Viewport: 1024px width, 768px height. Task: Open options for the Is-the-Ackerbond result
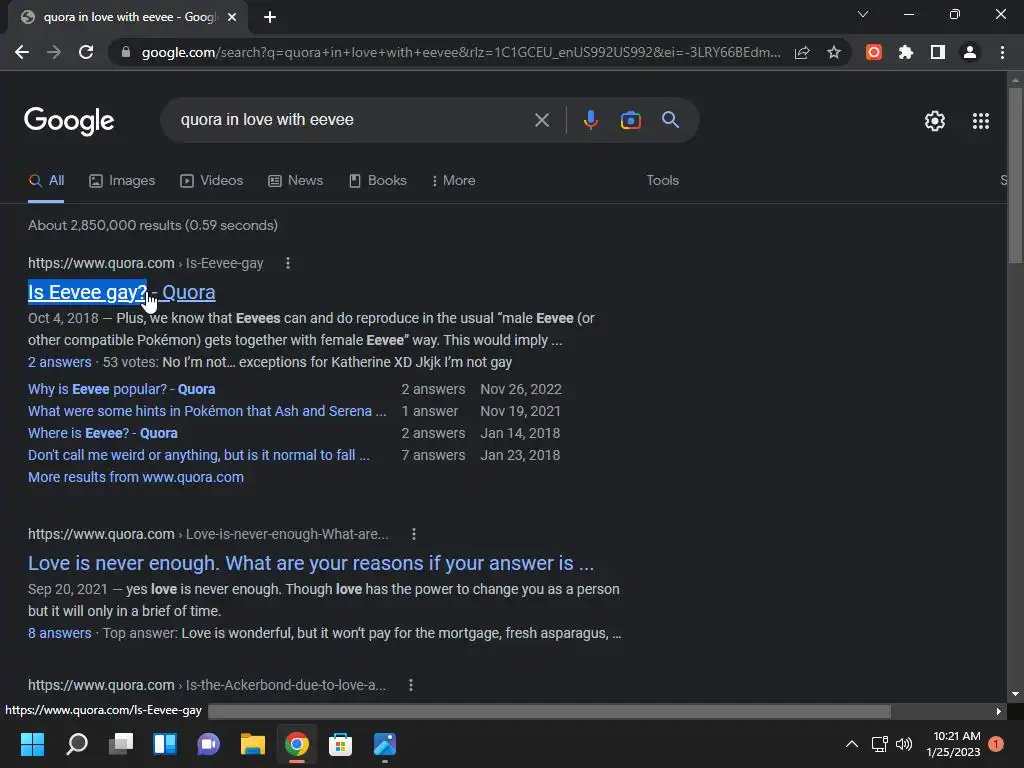pos(410,685)
